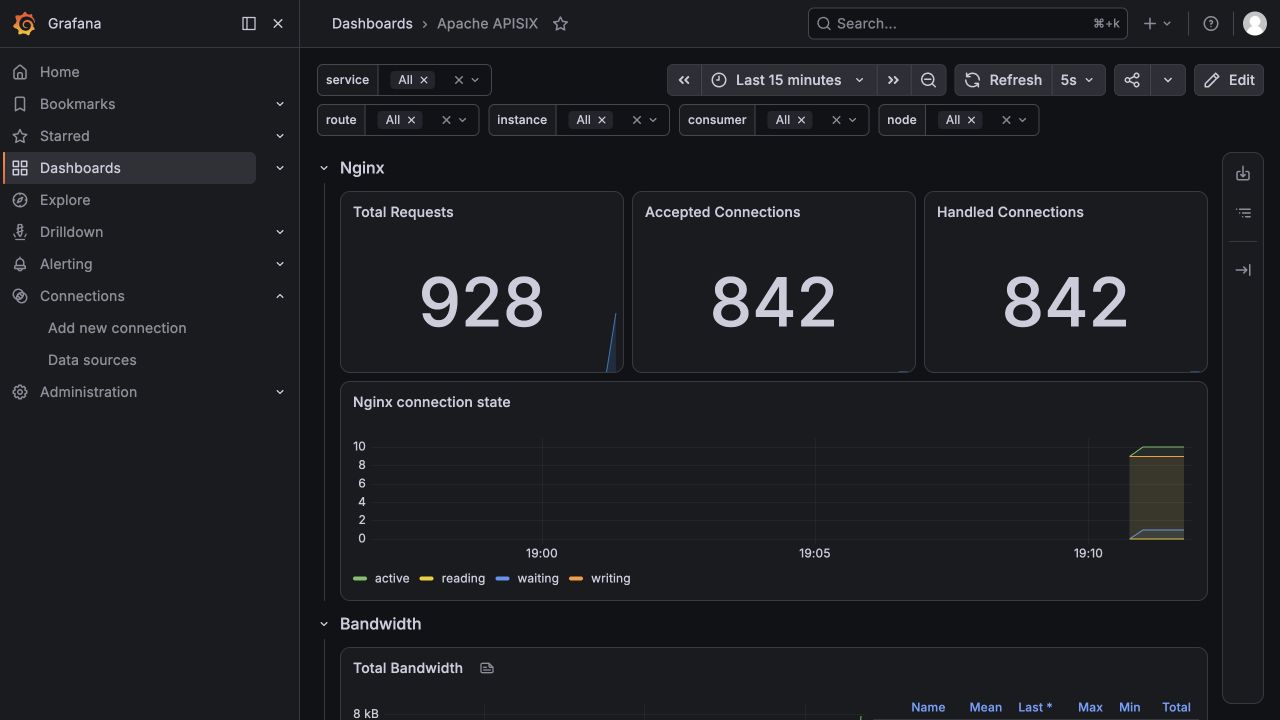Open the consumer variable dropdown
The width and height of the screenshot is (1280, 720).
pyautogui.click(x=853, y=120)
